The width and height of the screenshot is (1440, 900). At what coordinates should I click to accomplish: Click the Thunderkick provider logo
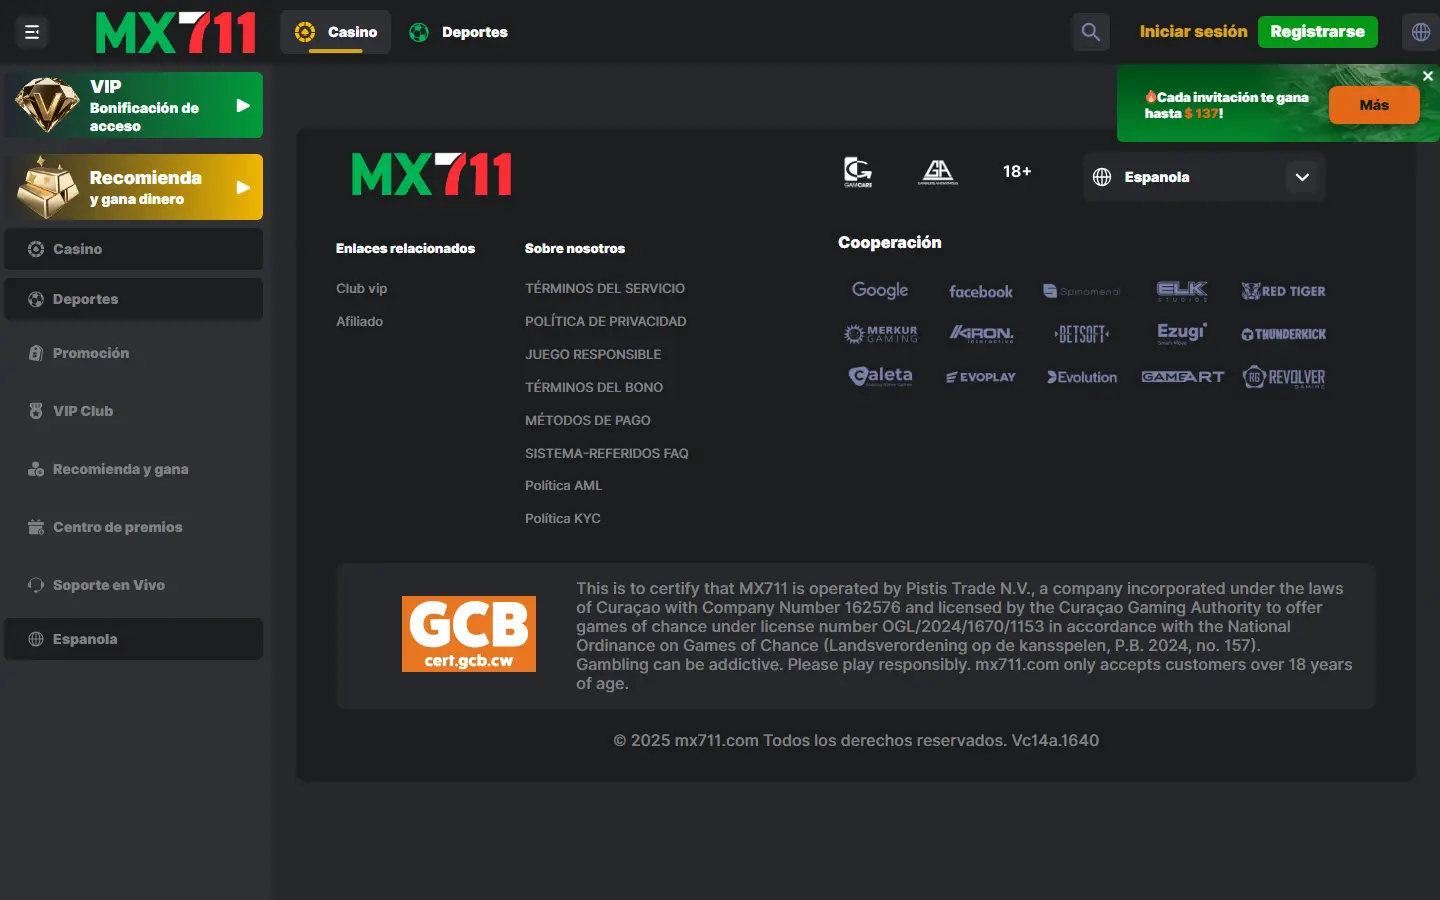1284,334
